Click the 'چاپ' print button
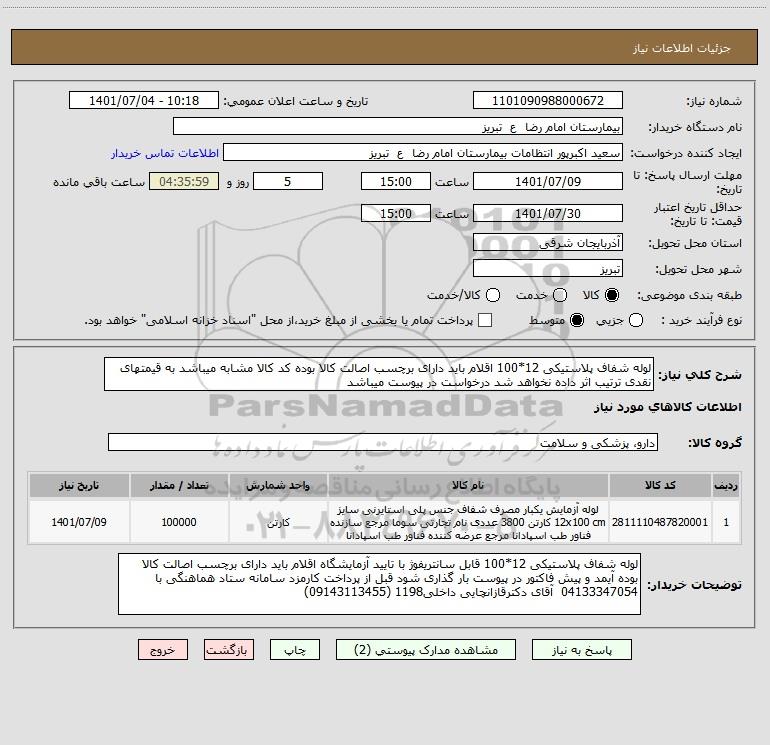770x745 pixels. [x=295, y=650]
